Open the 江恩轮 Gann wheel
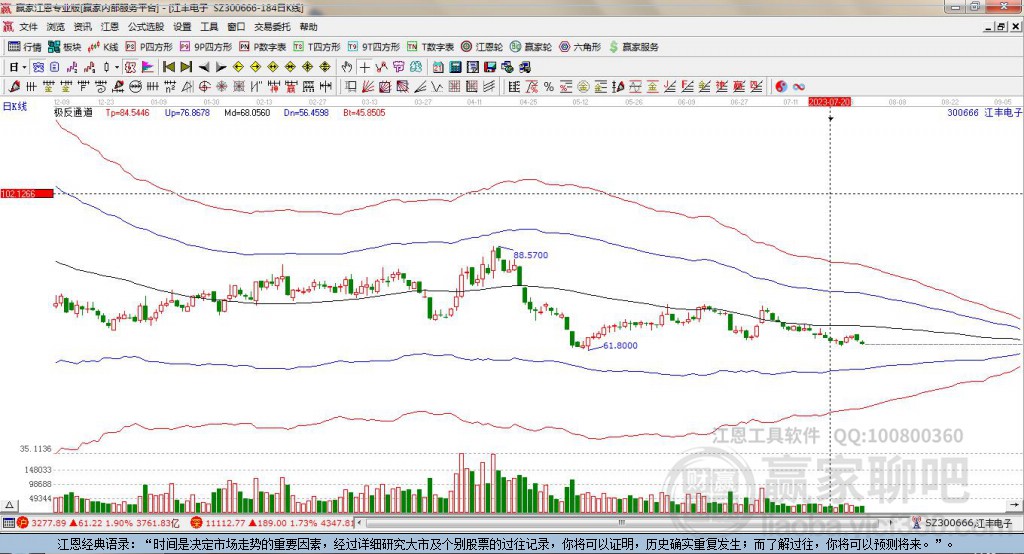The width and height of the screenshot is (1024, 554). pyautogui.click(x=482, y=47)
